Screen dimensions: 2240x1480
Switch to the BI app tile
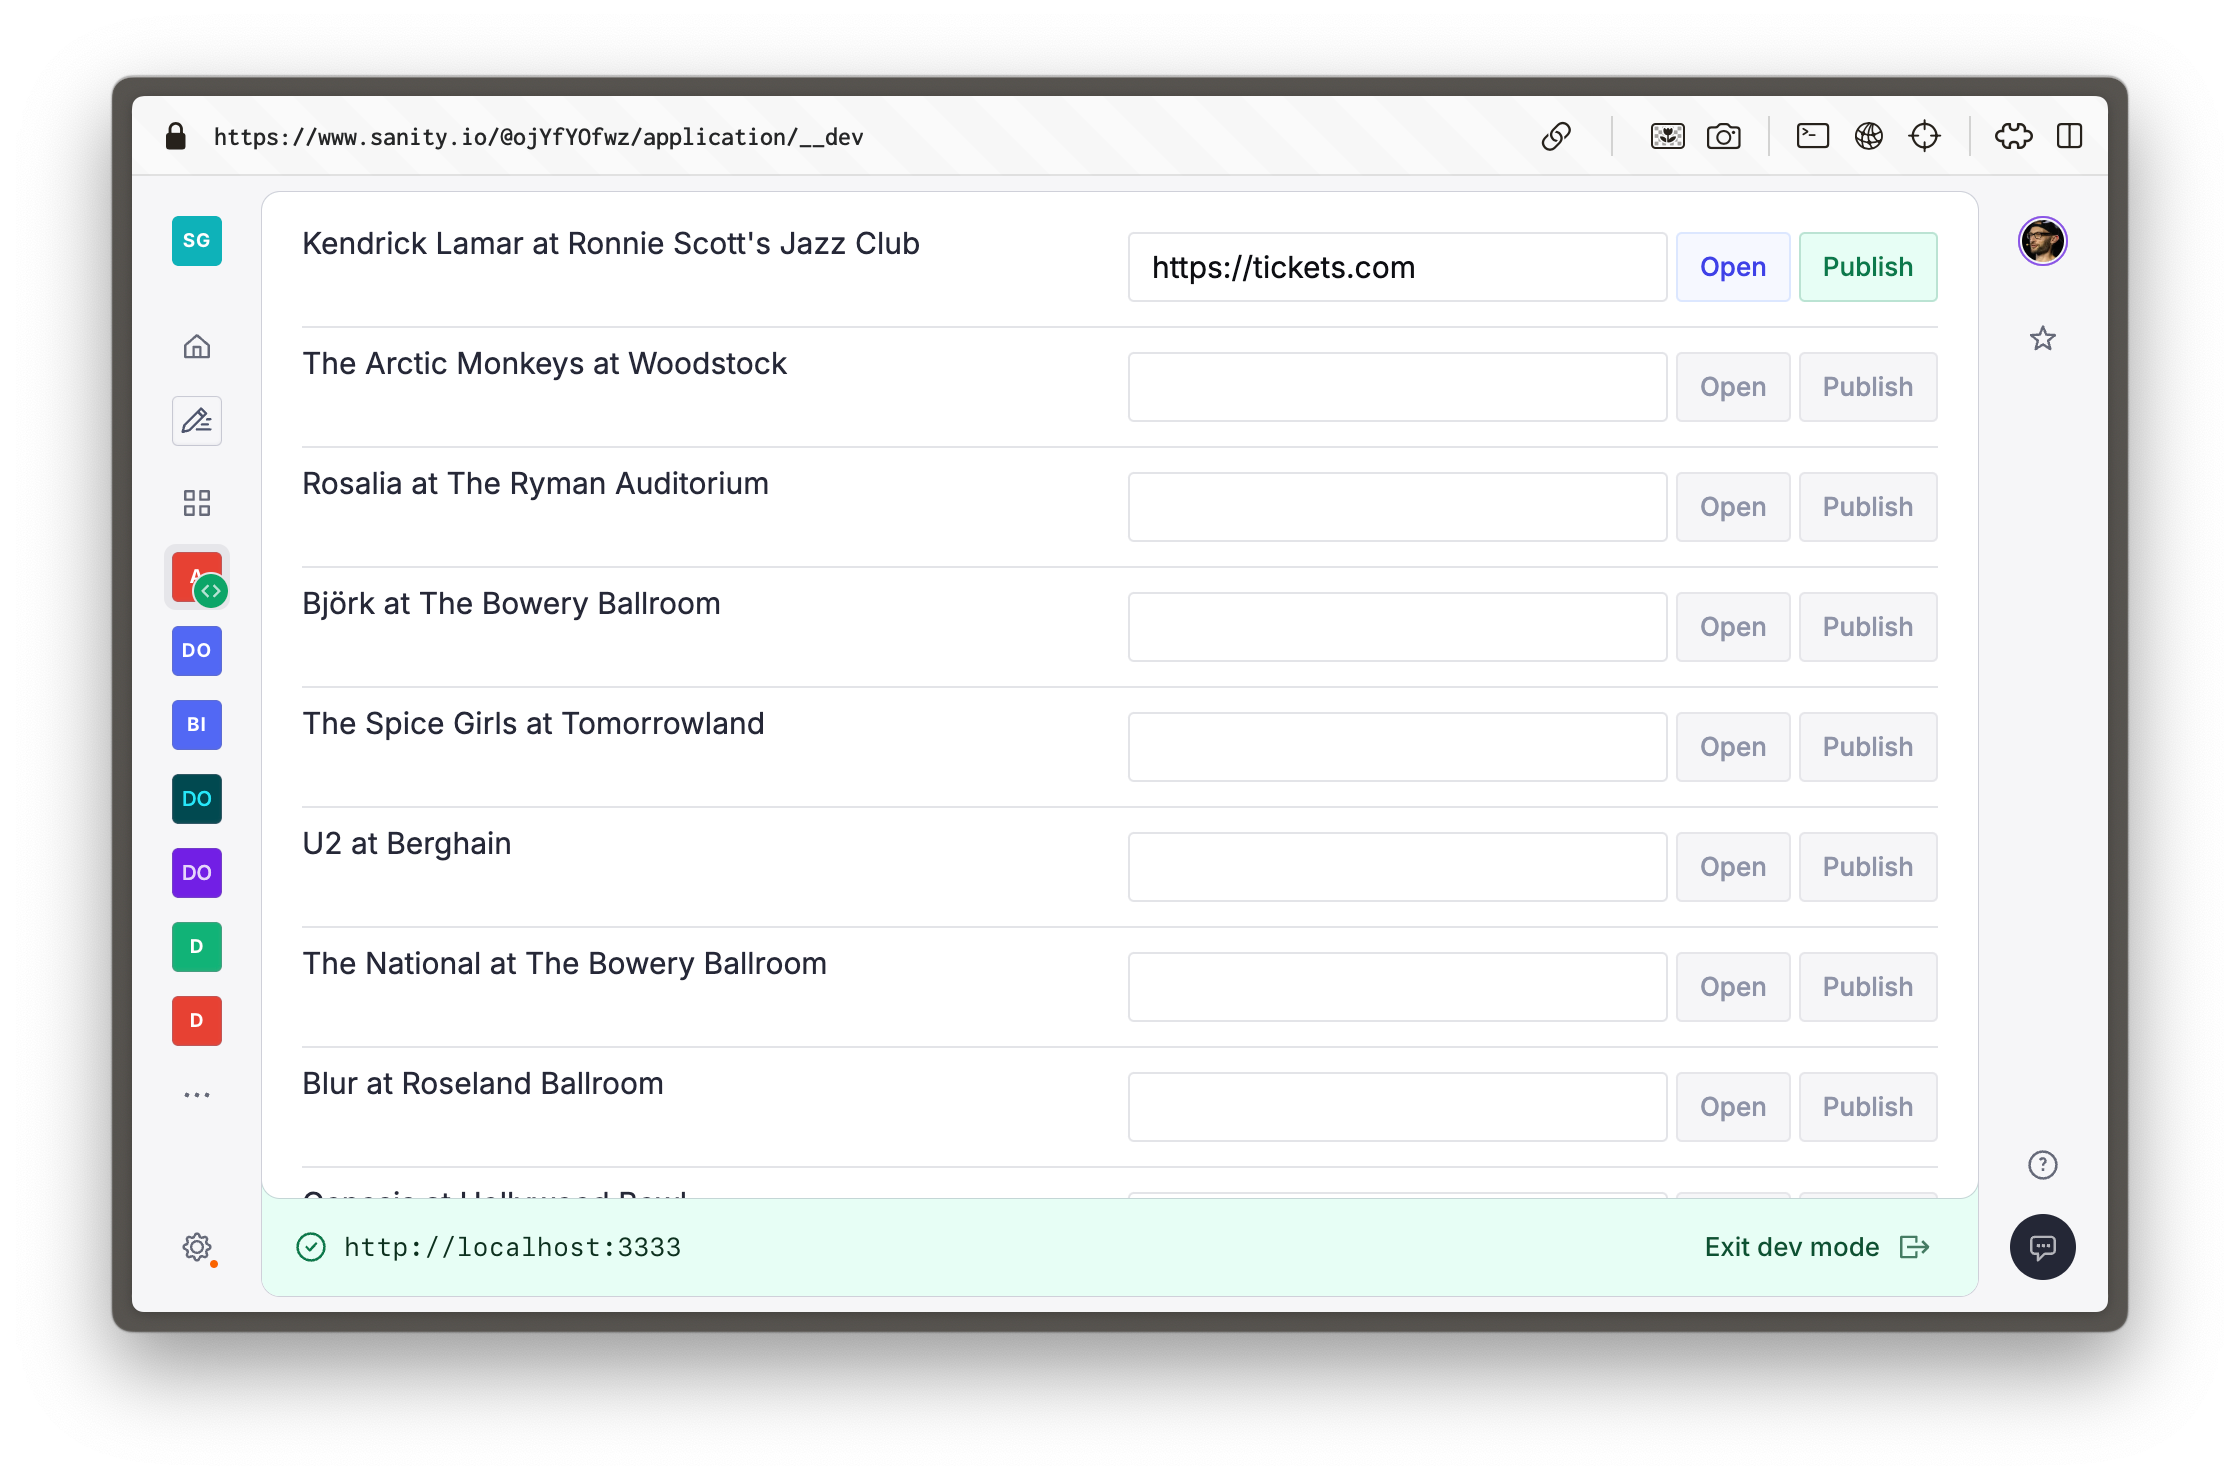pyautogui.click(x=197, y=725)
